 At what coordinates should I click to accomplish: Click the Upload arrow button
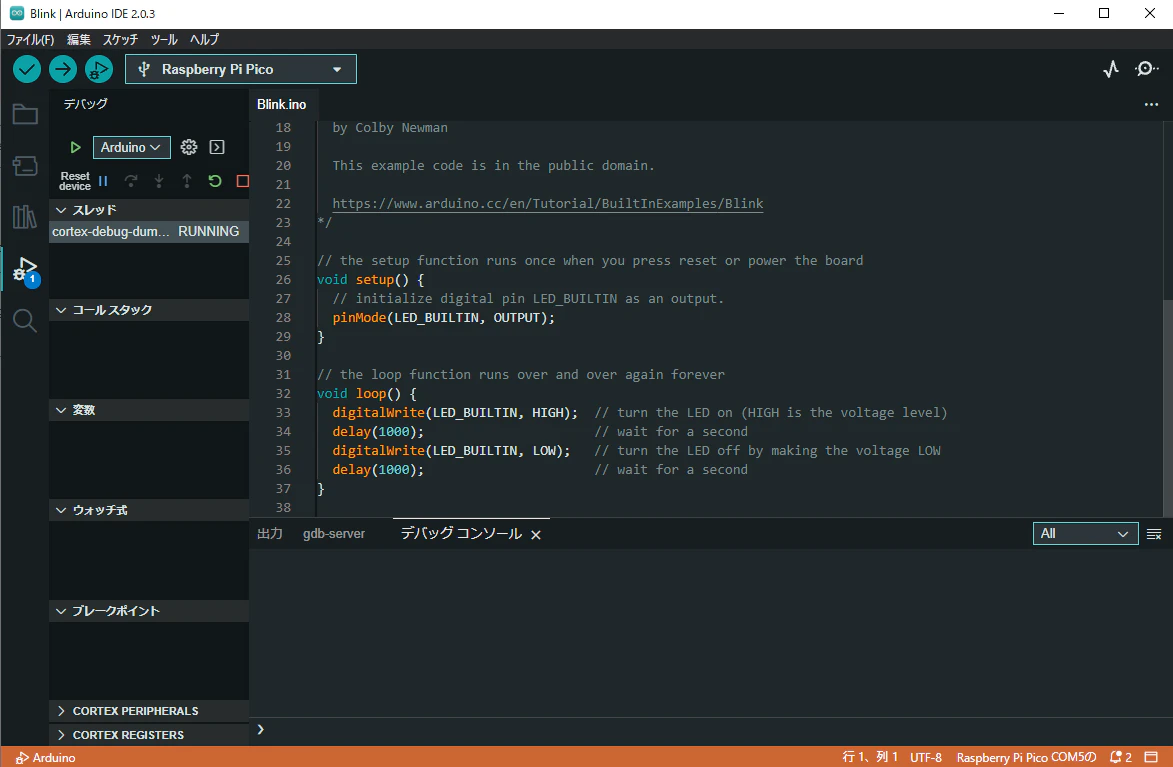click(63, 70)
